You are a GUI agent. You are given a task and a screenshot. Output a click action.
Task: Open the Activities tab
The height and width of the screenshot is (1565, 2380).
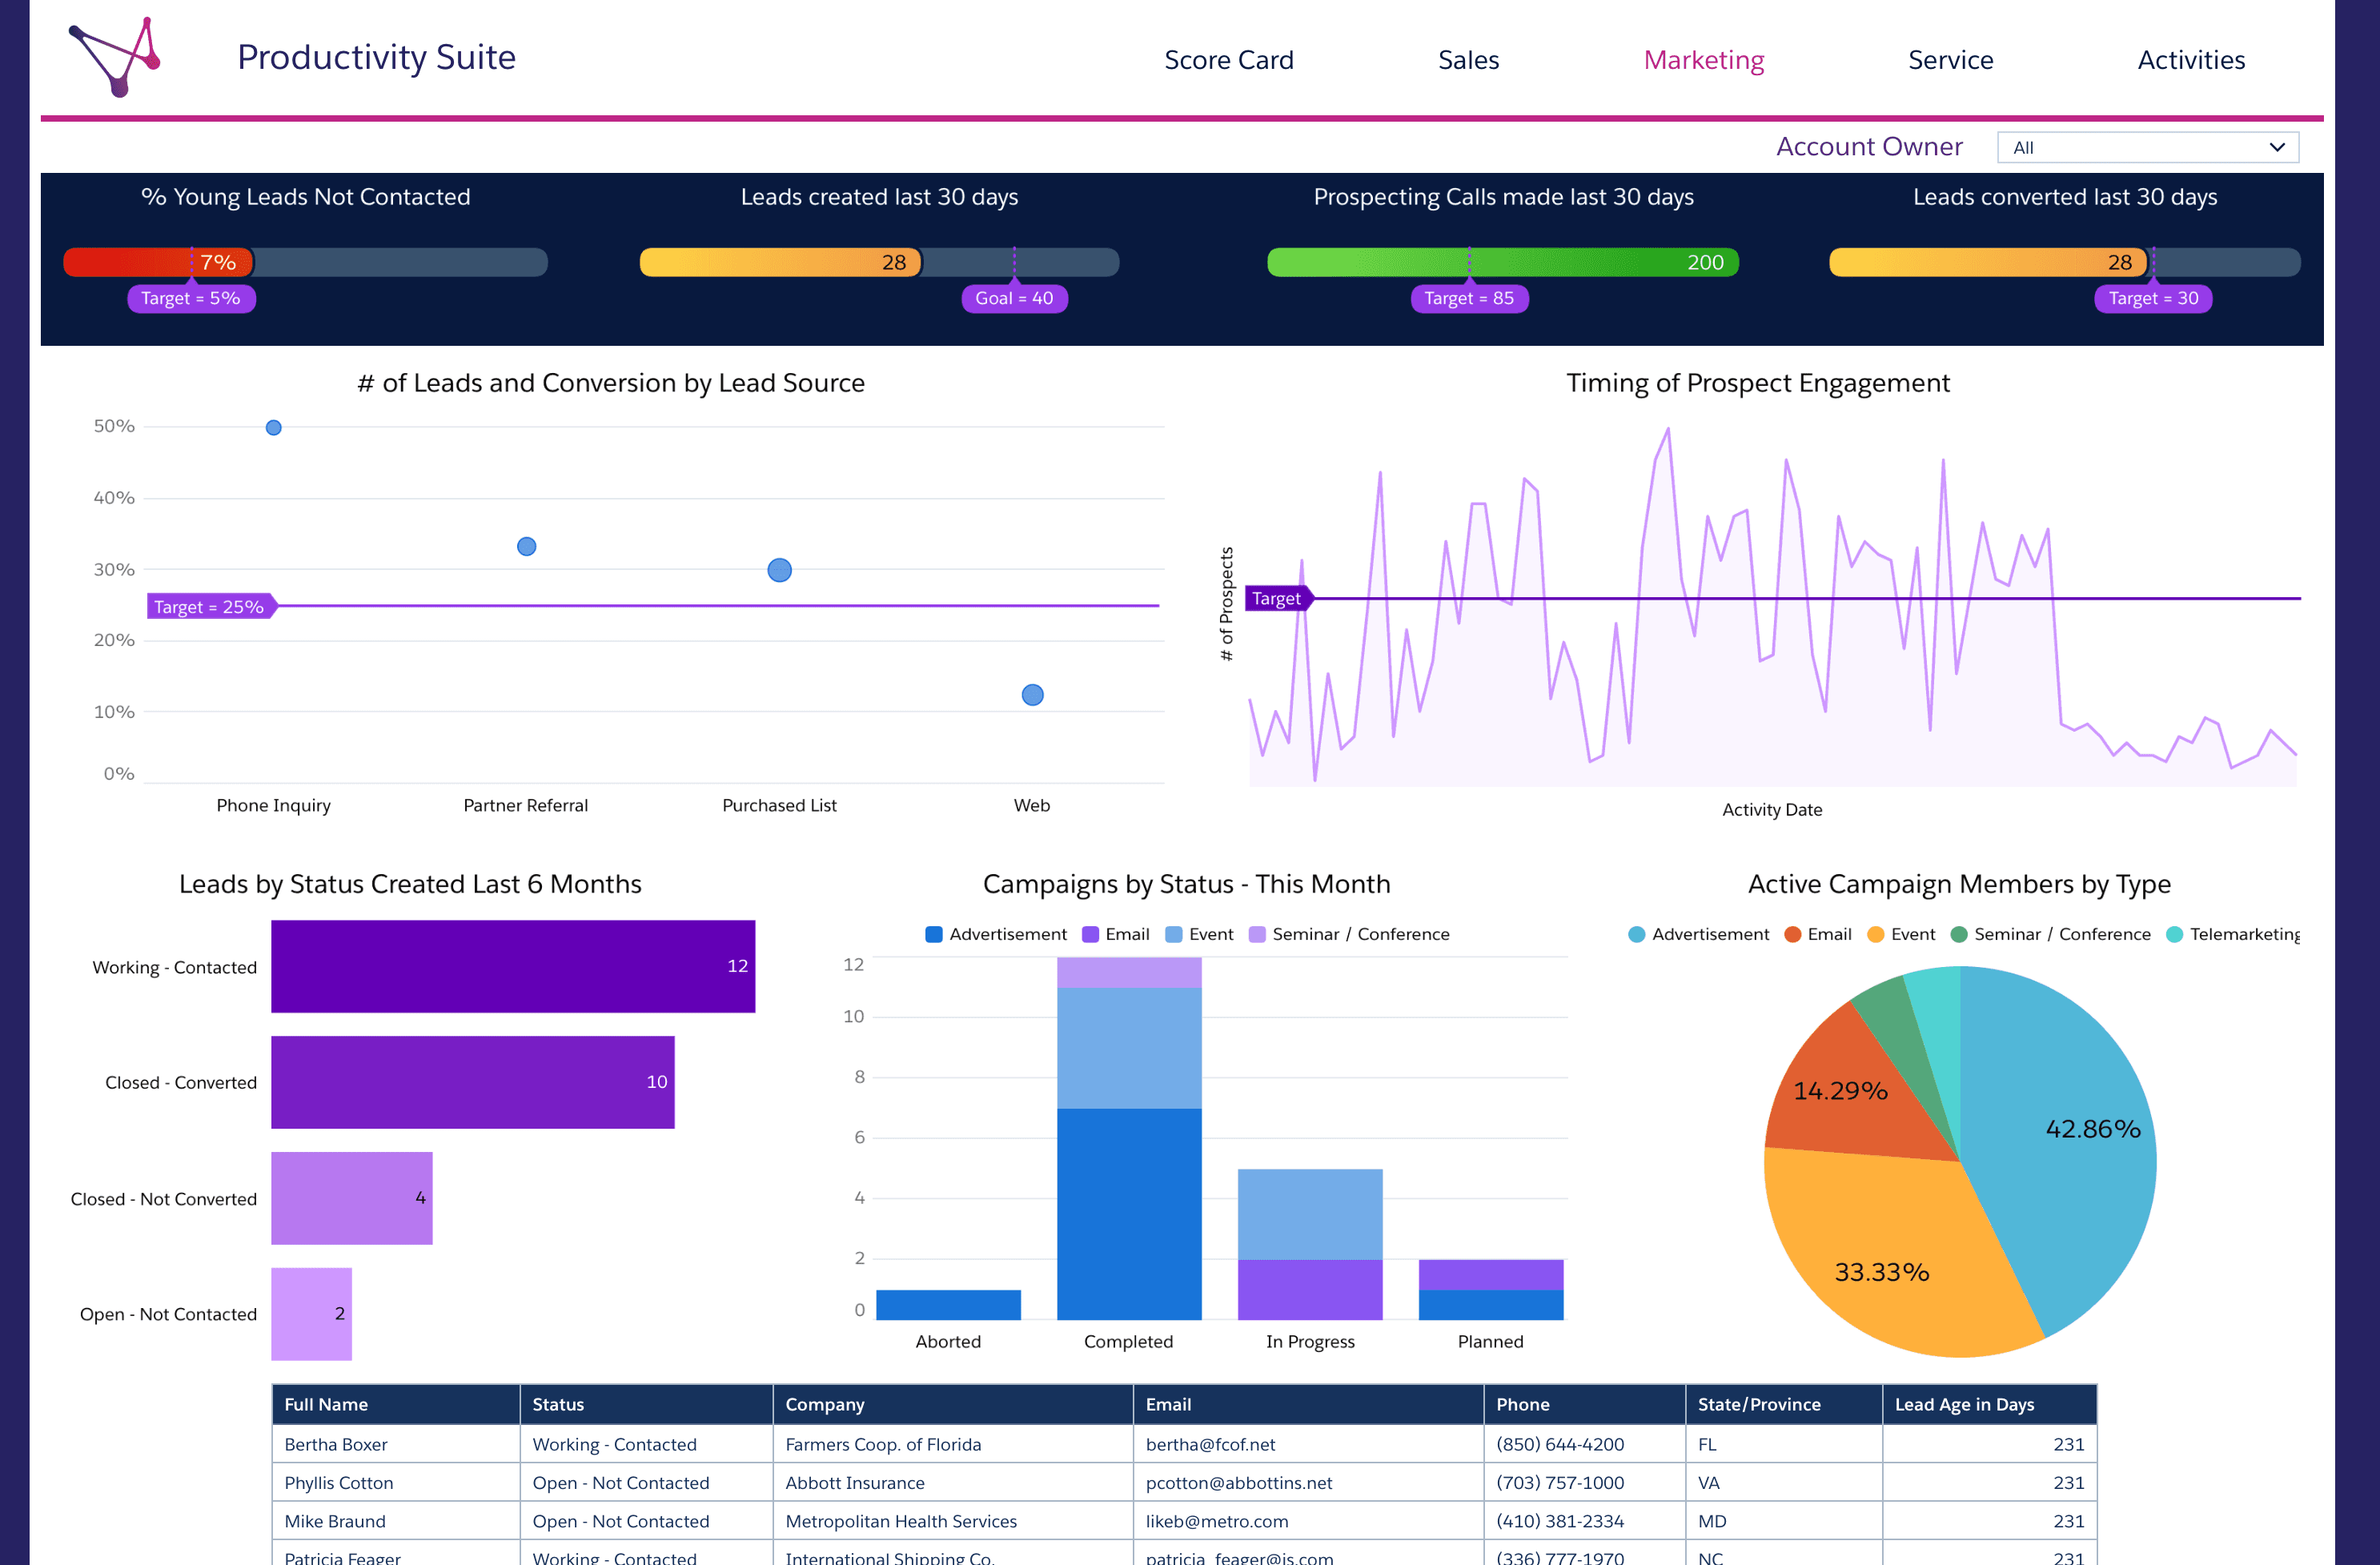[2191, 60]
